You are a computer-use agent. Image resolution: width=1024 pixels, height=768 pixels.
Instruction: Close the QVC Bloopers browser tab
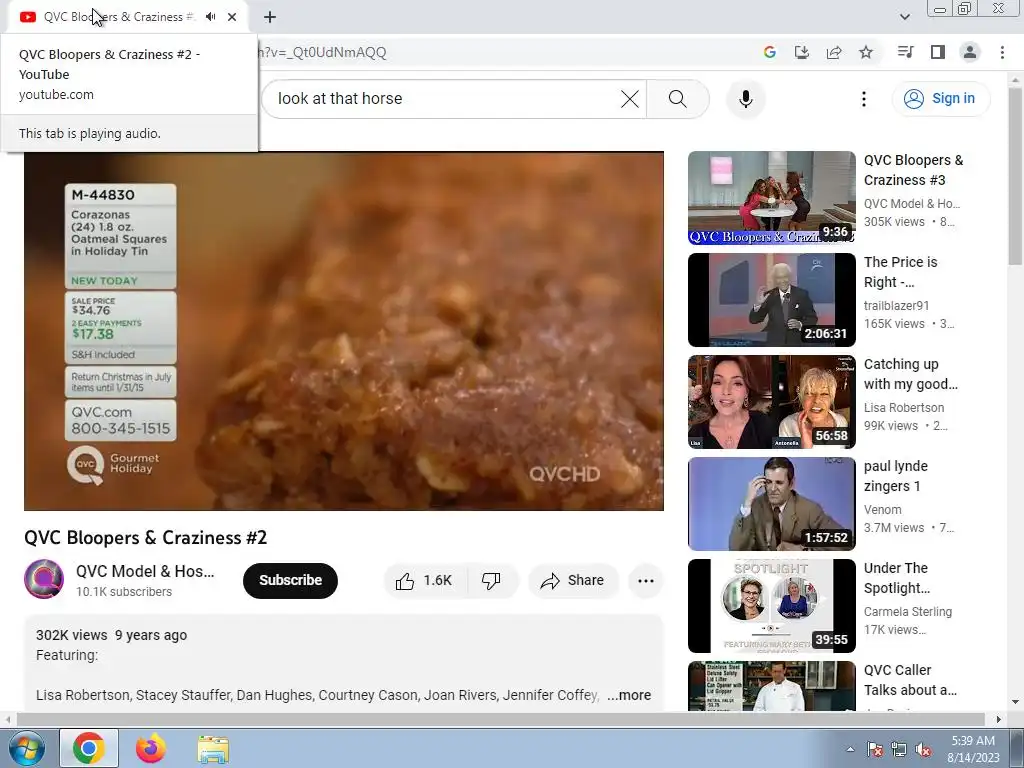pos(232,17)
